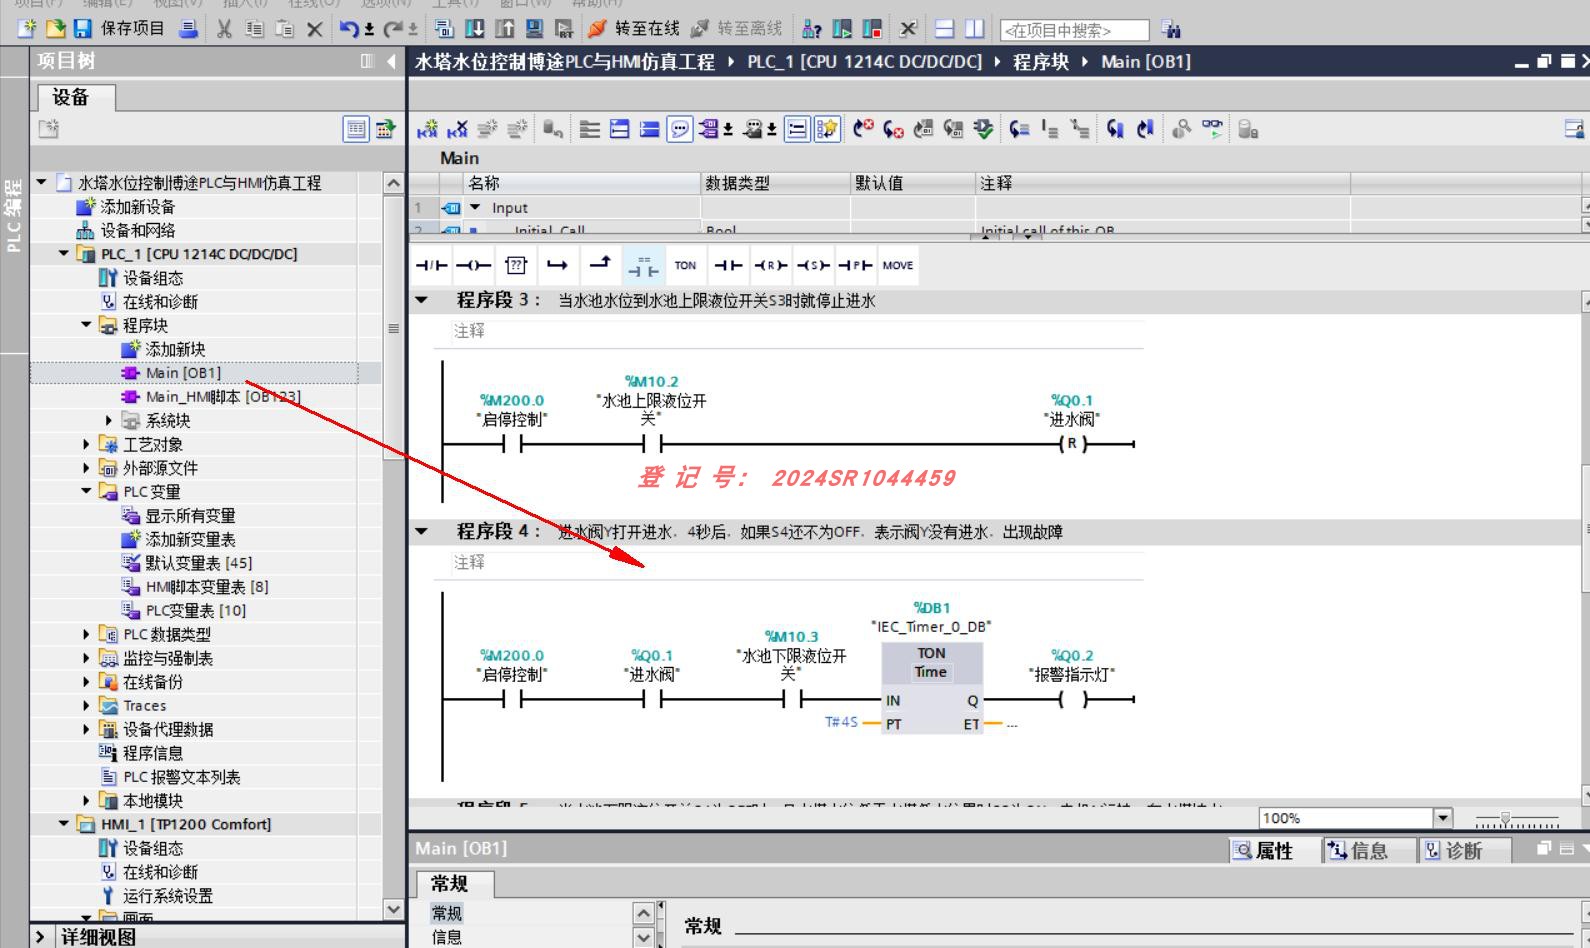Delete the selection with the X icon

pyautogui.click(x=314, y=29)
